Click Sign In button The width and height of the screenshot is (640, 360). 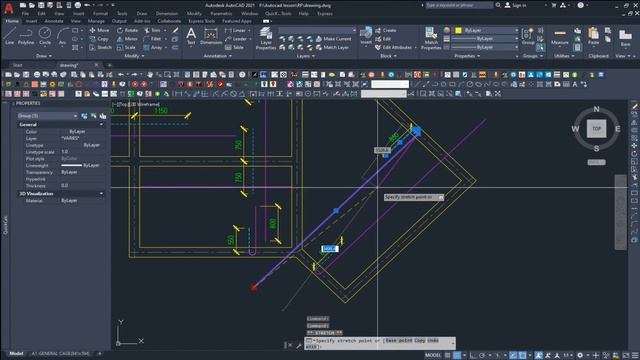click(516, 5)
